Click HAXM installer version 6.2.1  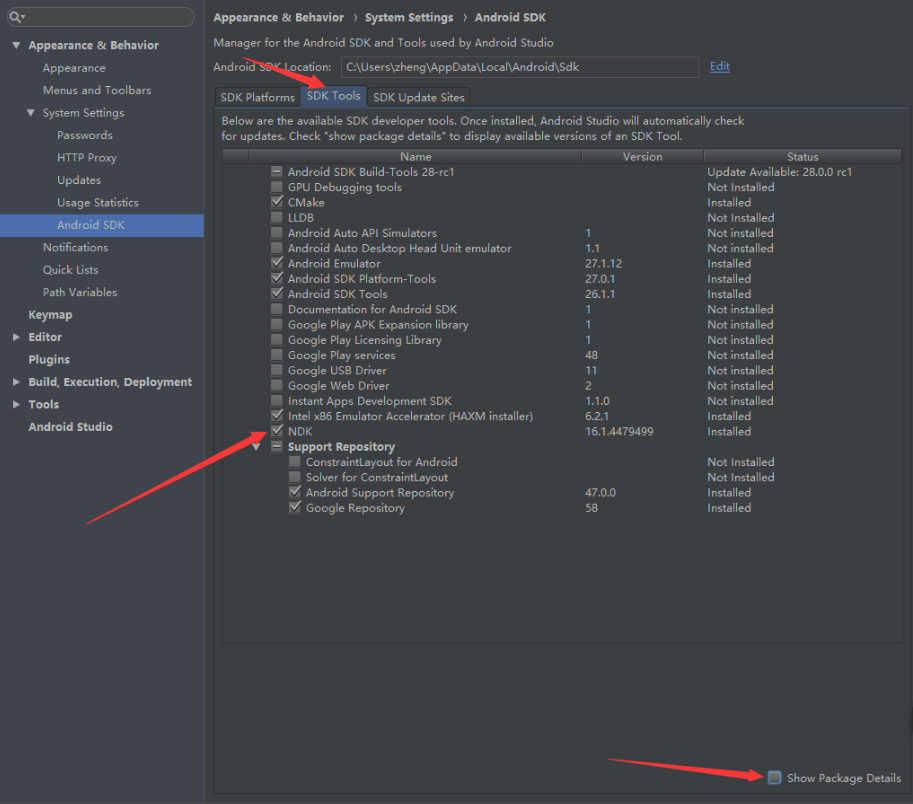coord(597,416)
